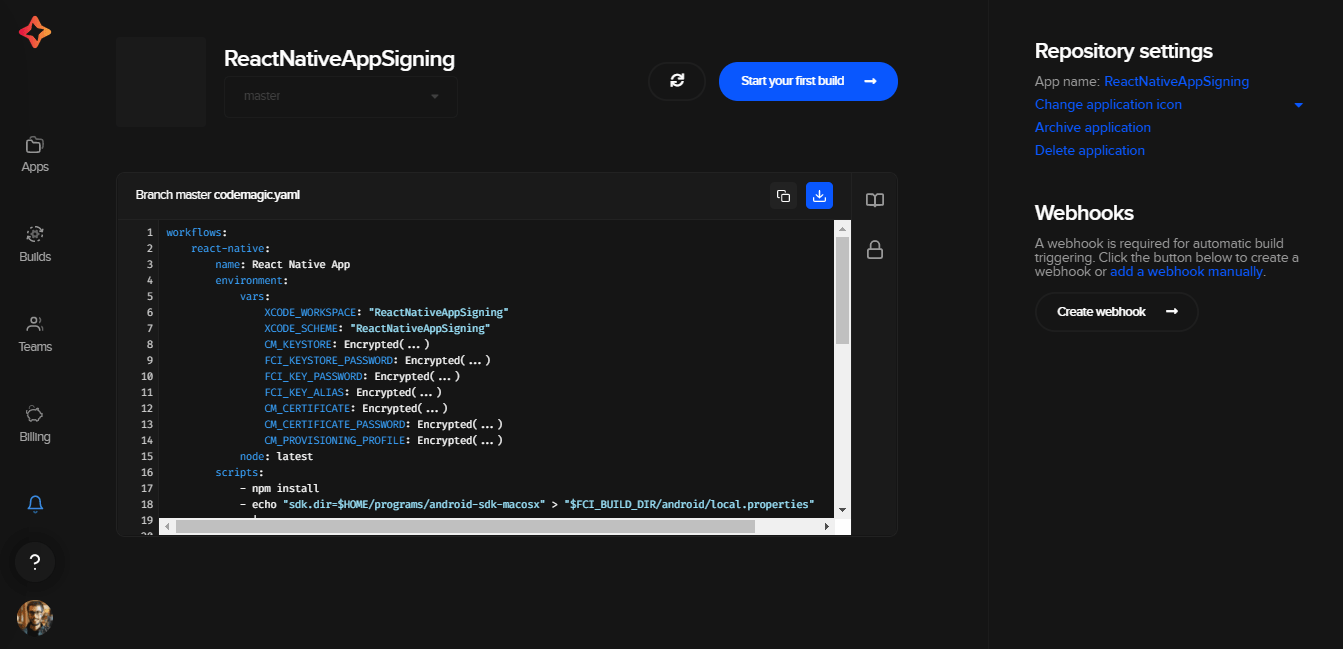The image size is (1343, 649).
Task: Click the scroll left arrow of editor
Action: (167, 526)
